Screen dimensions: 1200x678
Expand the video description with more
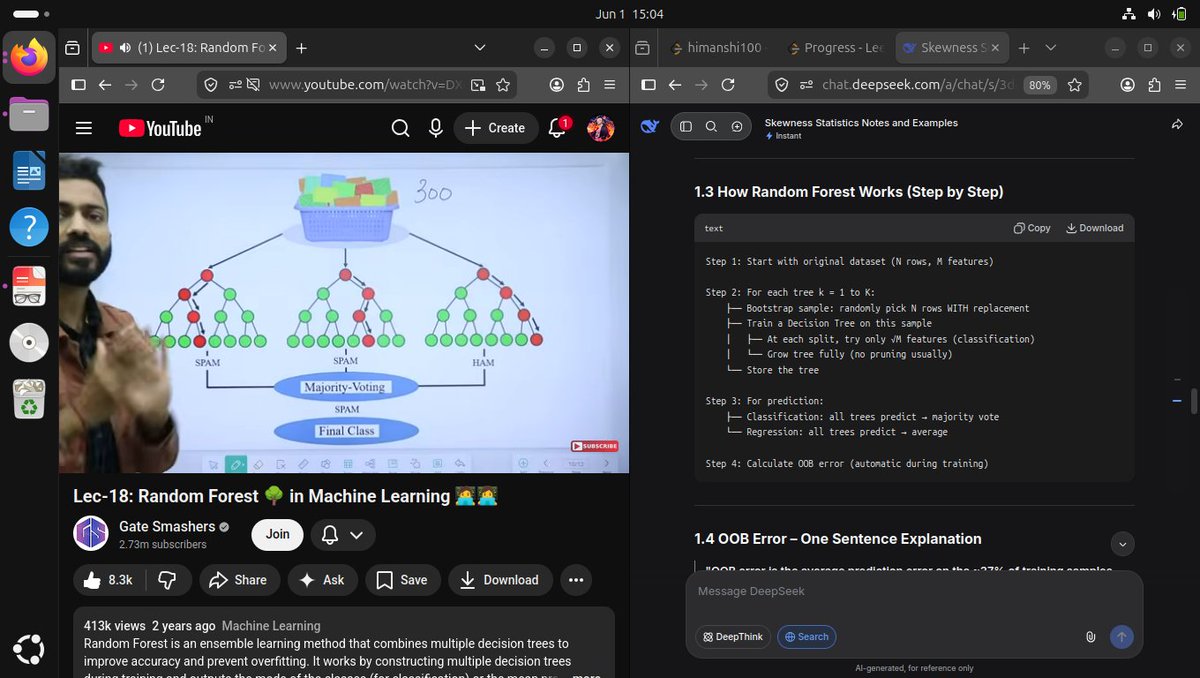click(586, 677)
